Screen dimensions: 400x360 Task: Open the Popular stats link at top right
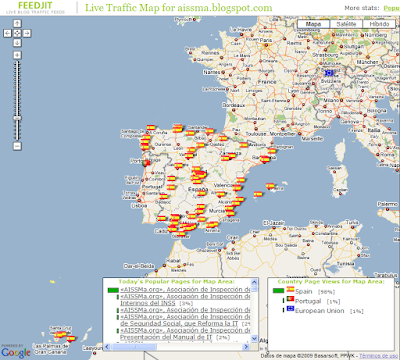click(x=391, y=8)
